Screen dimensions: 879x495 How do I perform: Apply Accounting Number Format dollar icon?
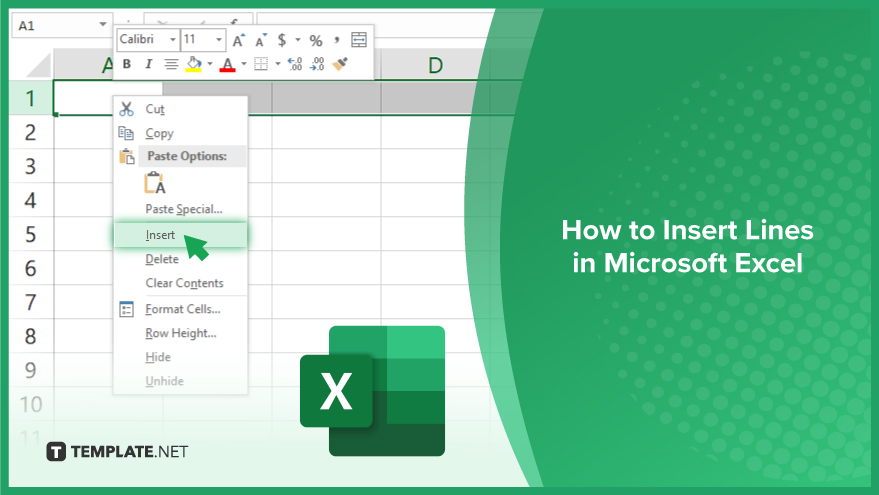click(282, 40)
